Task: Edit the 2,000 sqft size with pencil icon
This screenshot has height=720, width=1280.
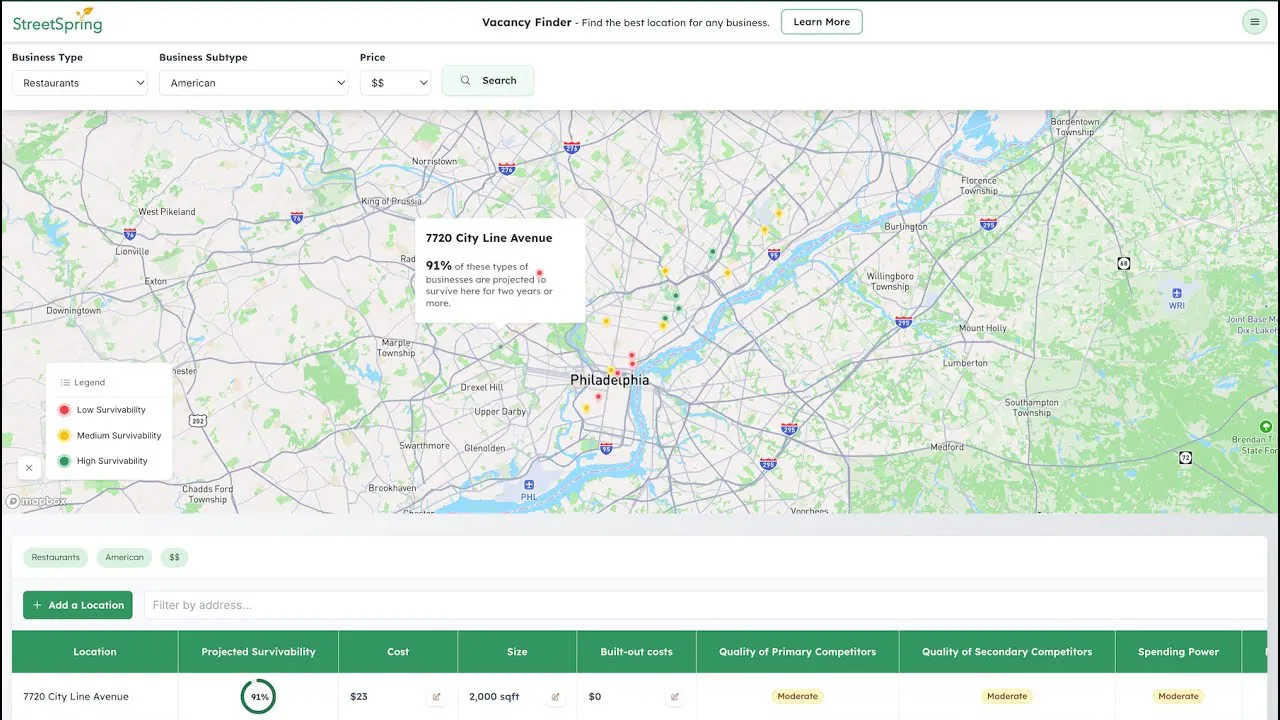Action: 555,697
